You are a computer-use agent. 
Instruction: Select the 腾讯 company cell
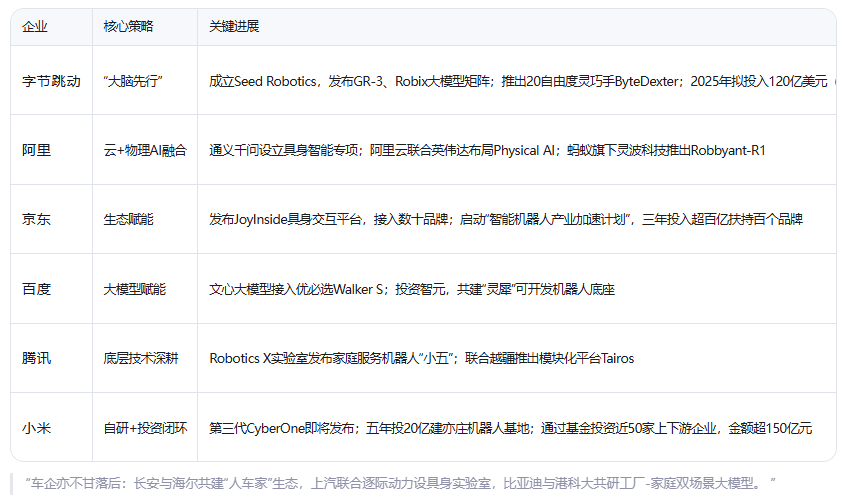pyautogui.click(x=37, y=358)
